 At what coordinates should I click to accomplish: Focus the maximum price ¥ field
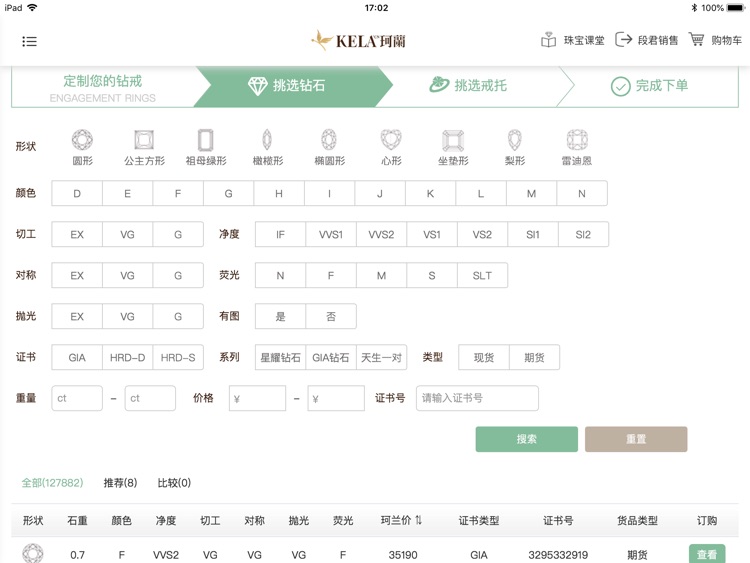[x=336, y=398]
